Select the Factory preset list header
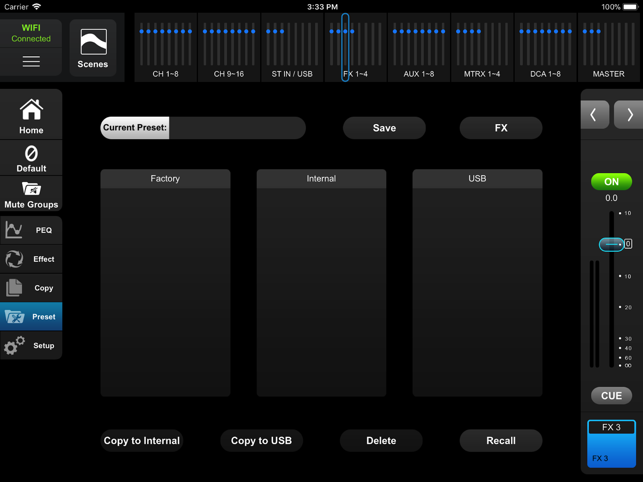 click(x=165, y=179)
